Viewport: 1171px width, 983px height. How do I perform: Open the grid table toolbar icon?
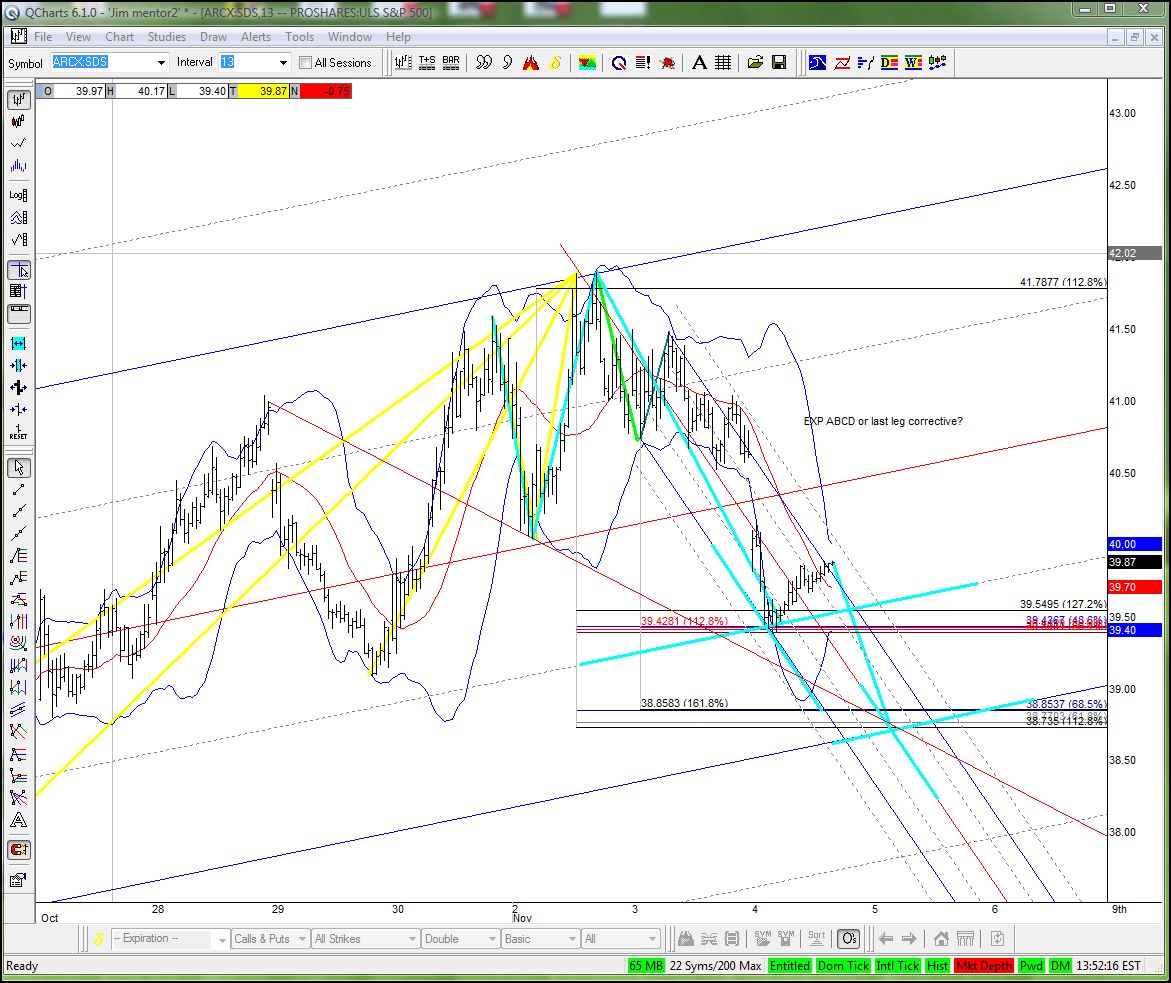pos(723,63)
